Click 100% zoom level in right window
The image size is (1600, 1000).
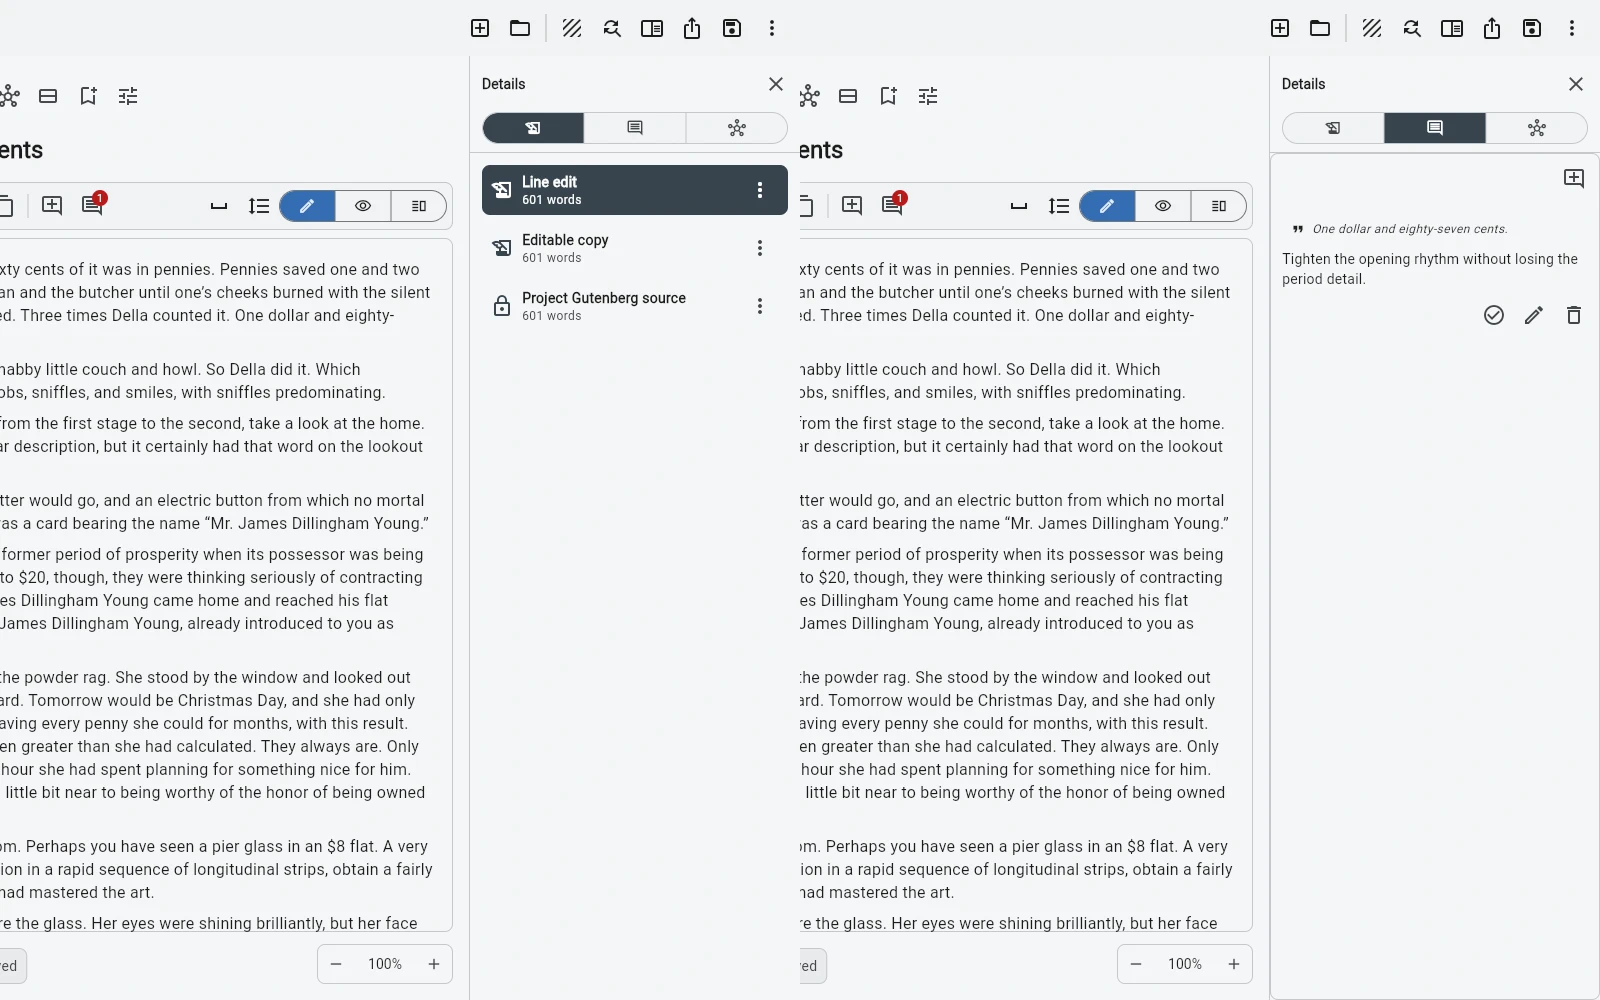tap(1185, 964)
